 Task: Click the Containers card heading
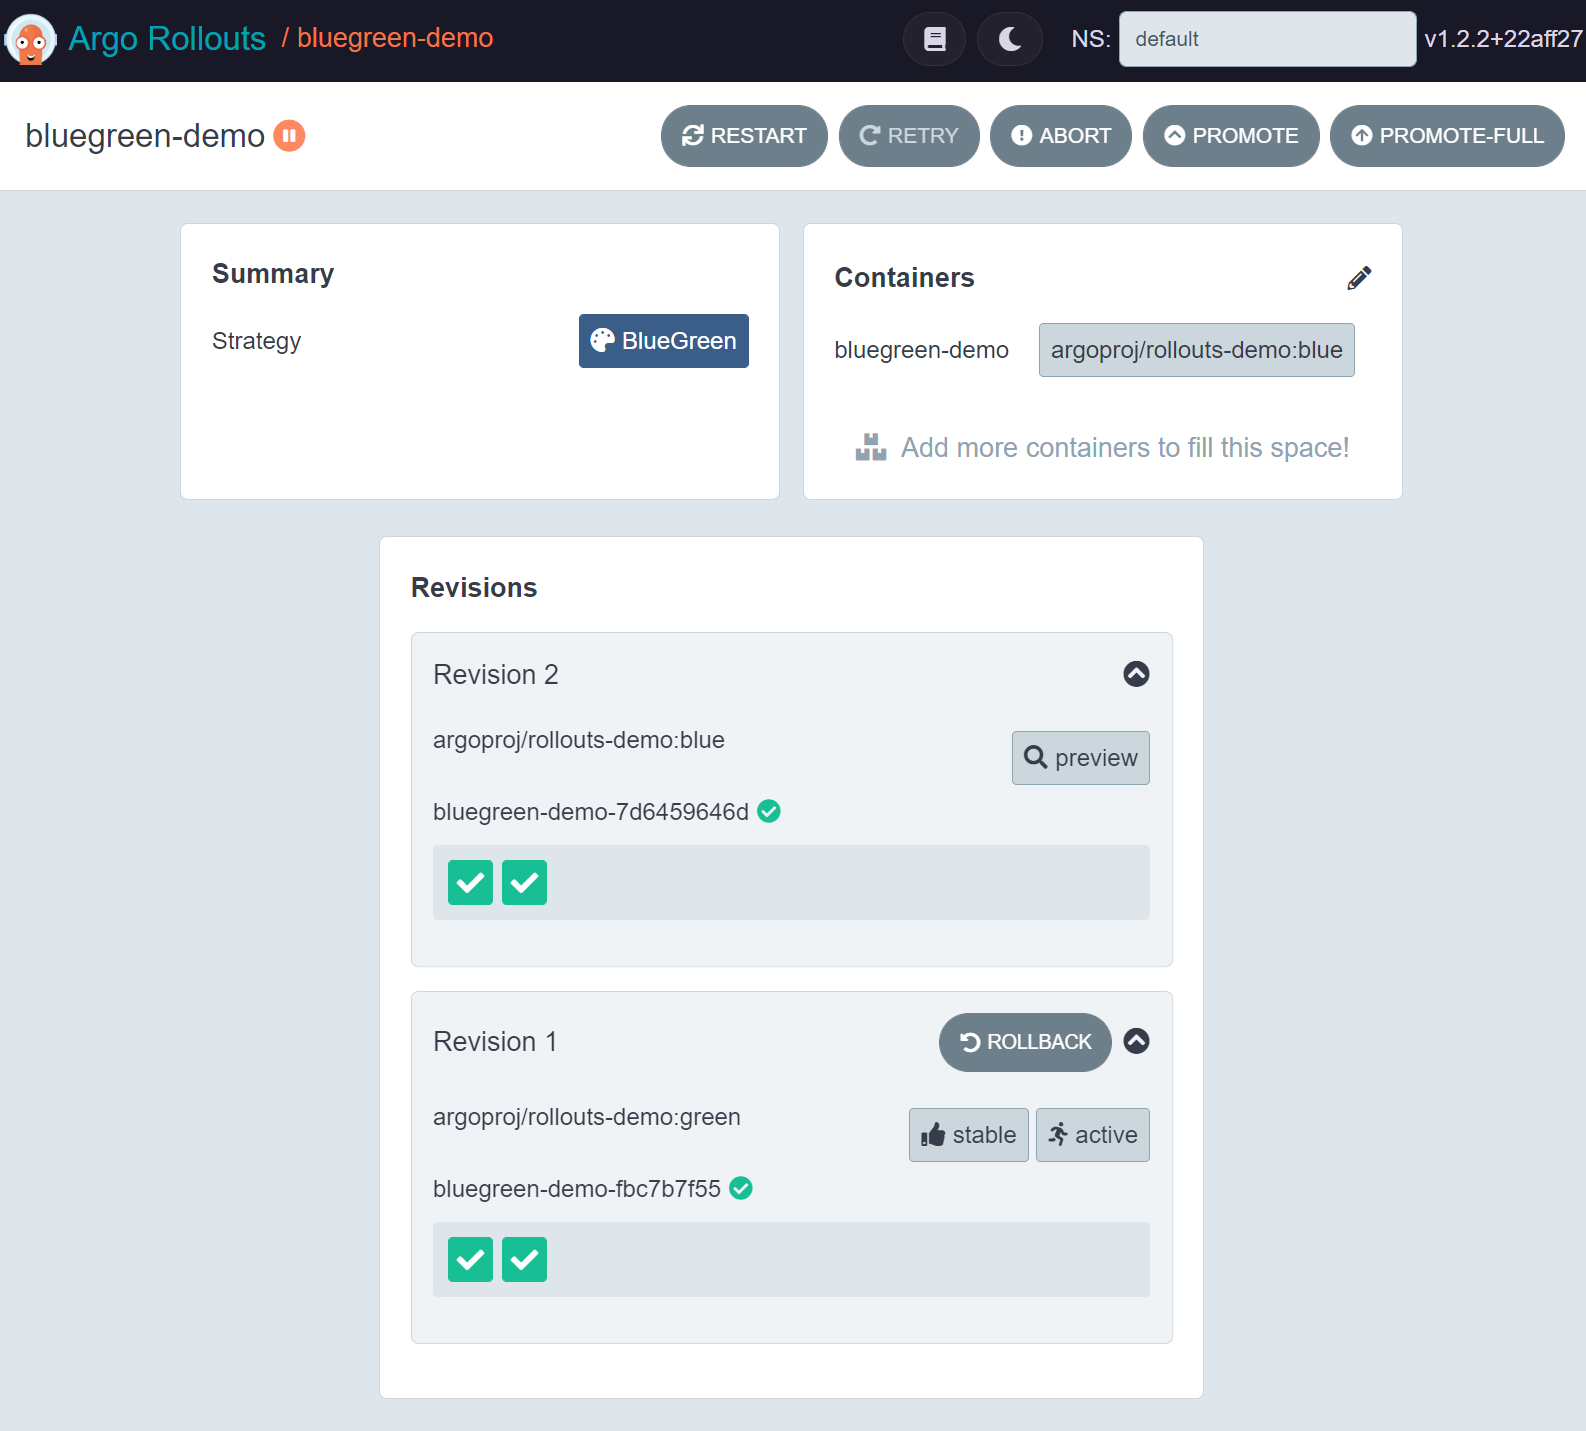tap(905, 278)
